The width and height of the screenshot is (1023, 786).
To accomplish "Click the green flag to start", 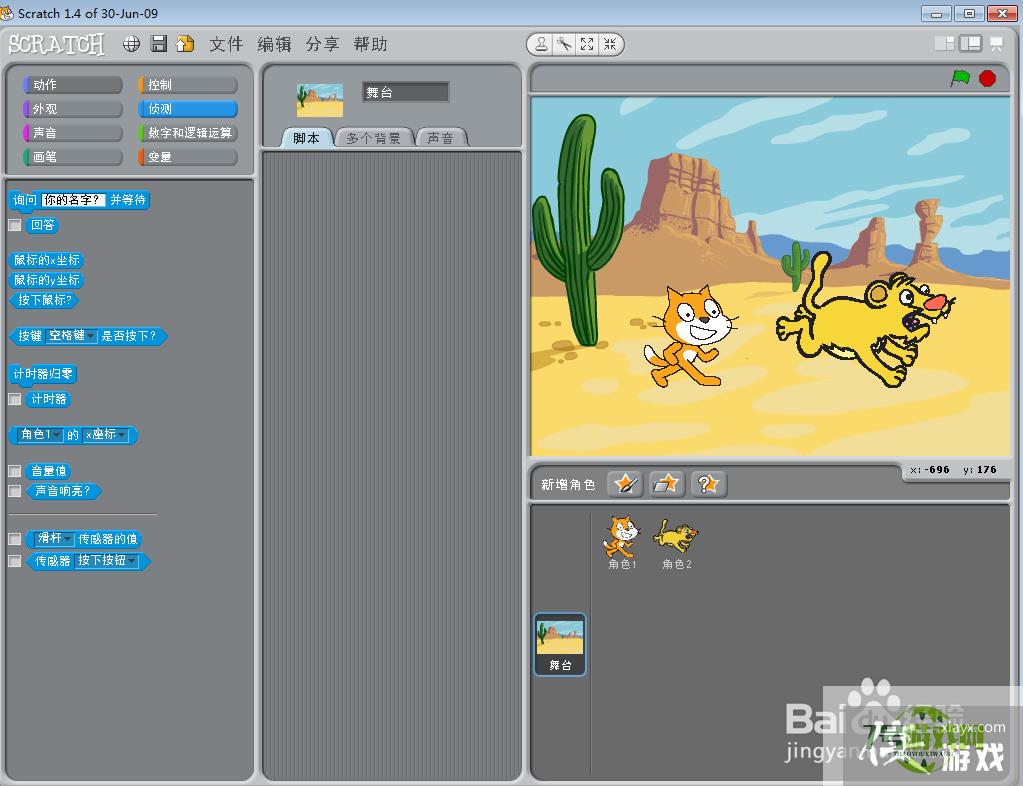I will [x=960, y=78].
